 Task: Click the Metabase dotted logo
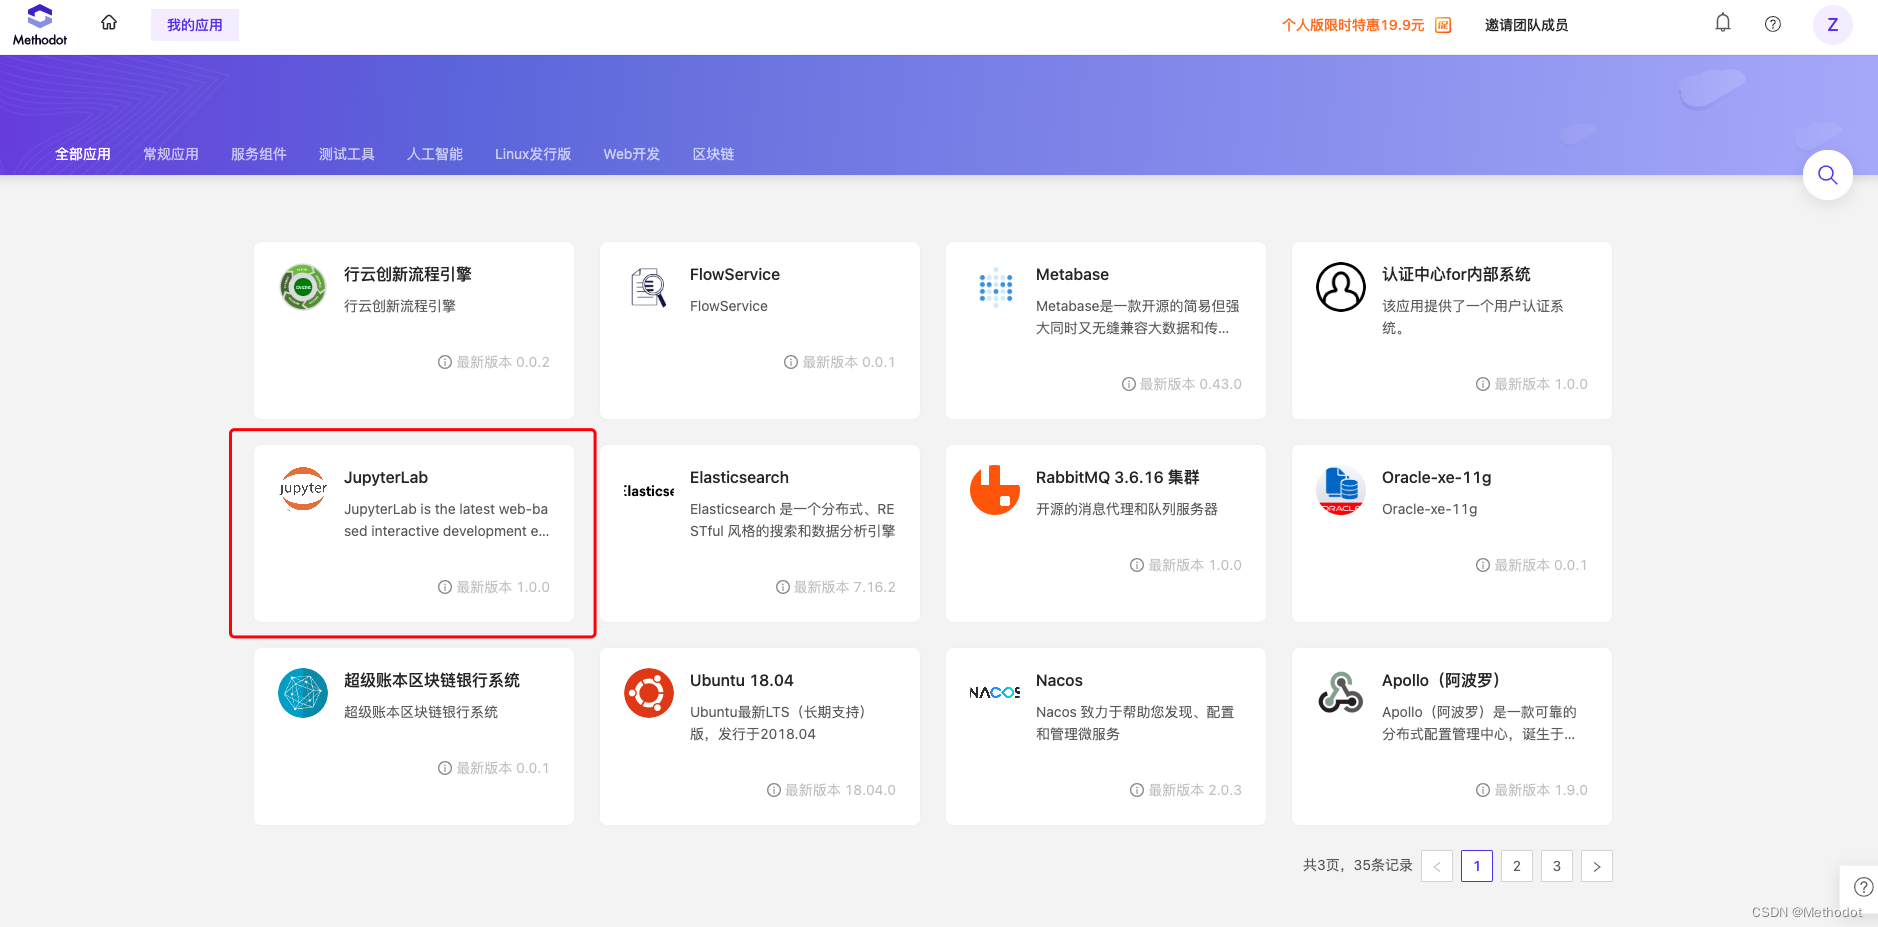pyautogui.click(x=995, y=287)
